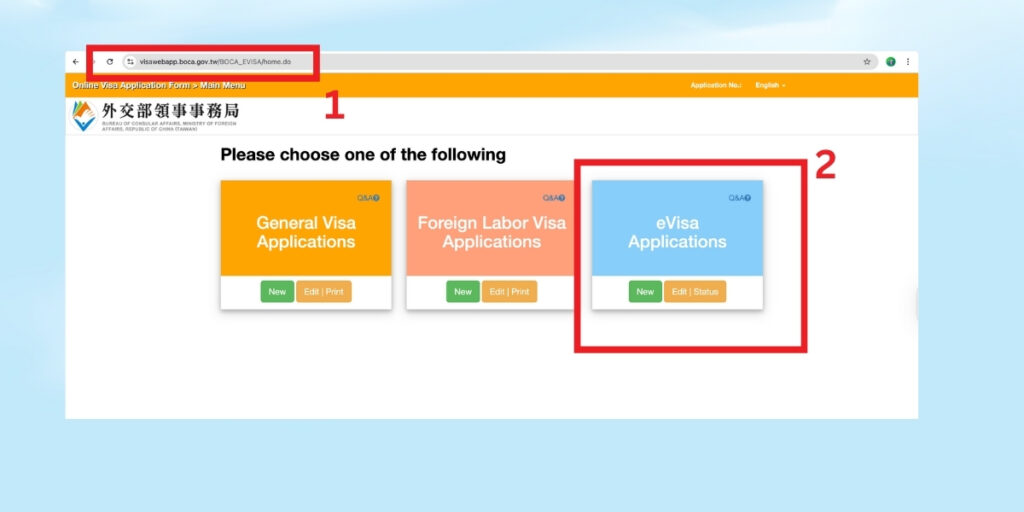The image size is (1024, 512).
Task: Reload the page with the refresh icon
Action: pos(110,62)
